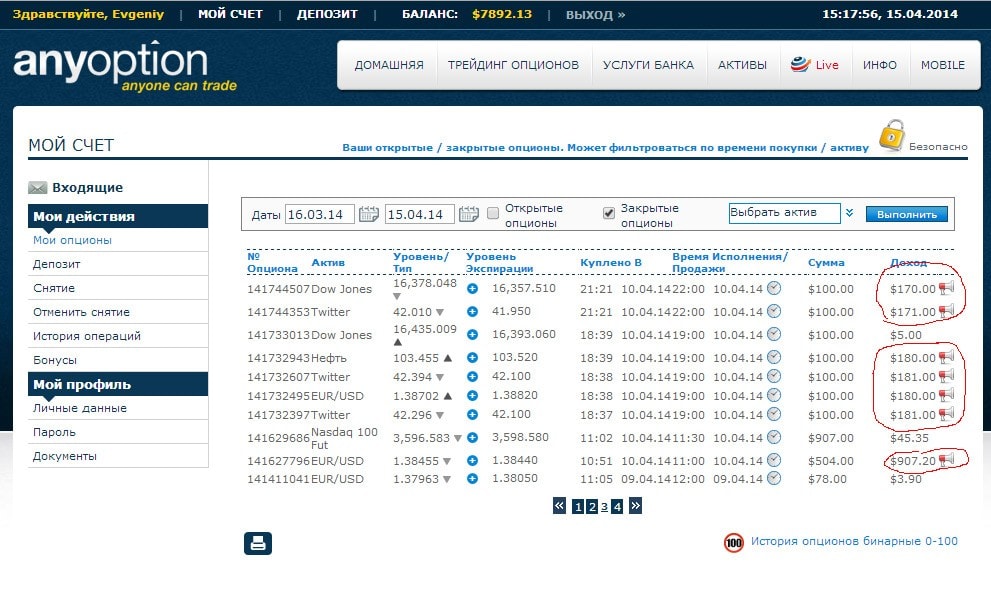Screen dimensions: 991x594
Task: Click the envelope icon next to Входящие
Action: 38,187
